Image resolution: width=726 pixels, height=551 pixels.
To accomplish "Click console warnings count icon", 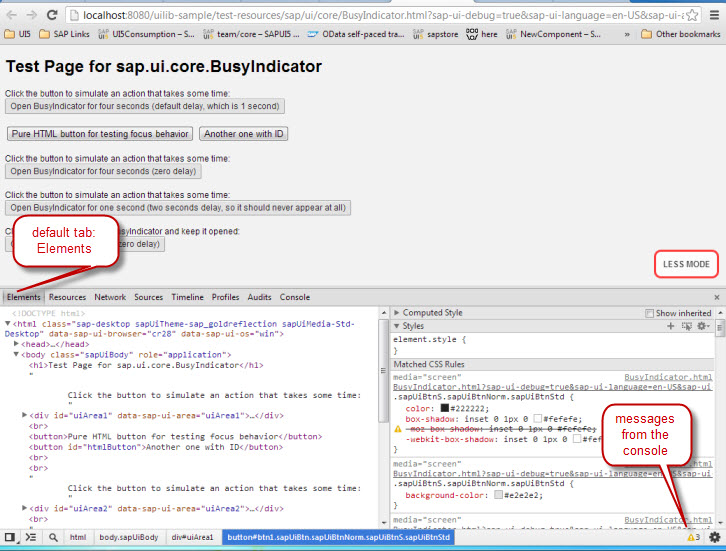I will point(694,537).
